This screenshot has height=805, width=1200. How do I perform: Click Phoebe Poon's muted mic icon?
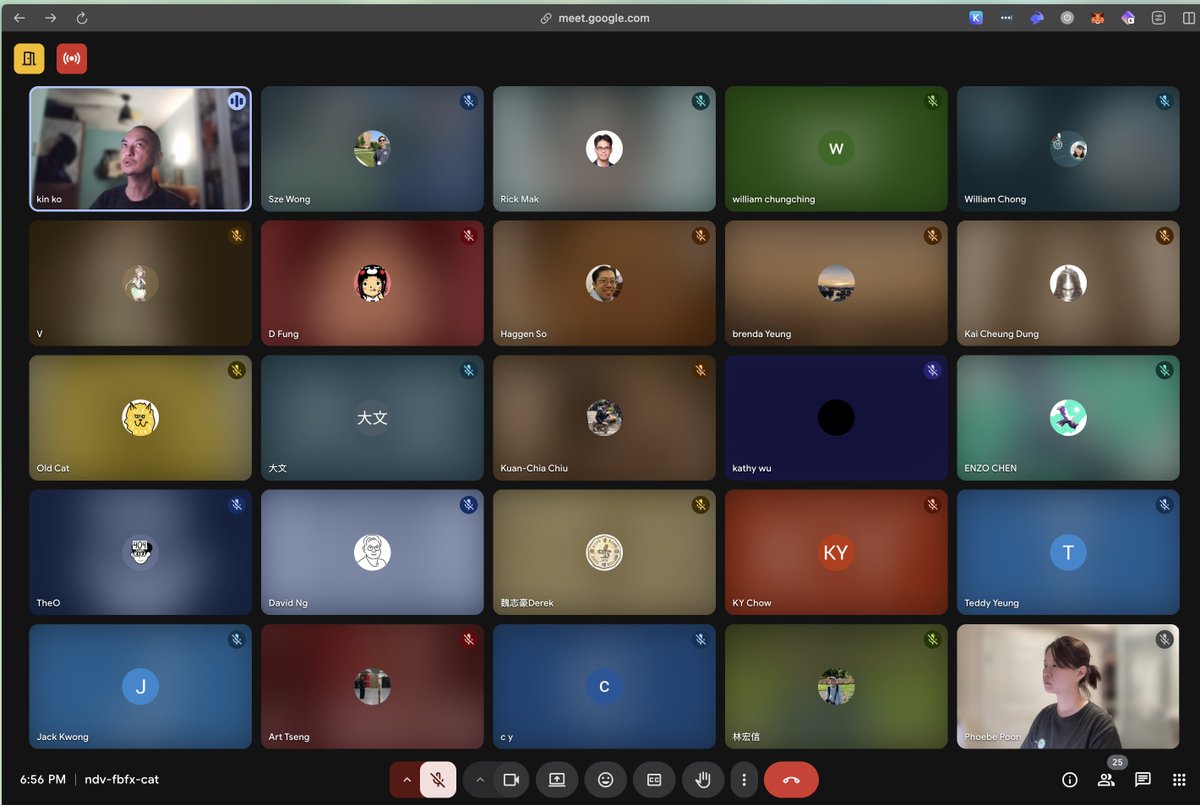click(x=1164, y=639)
